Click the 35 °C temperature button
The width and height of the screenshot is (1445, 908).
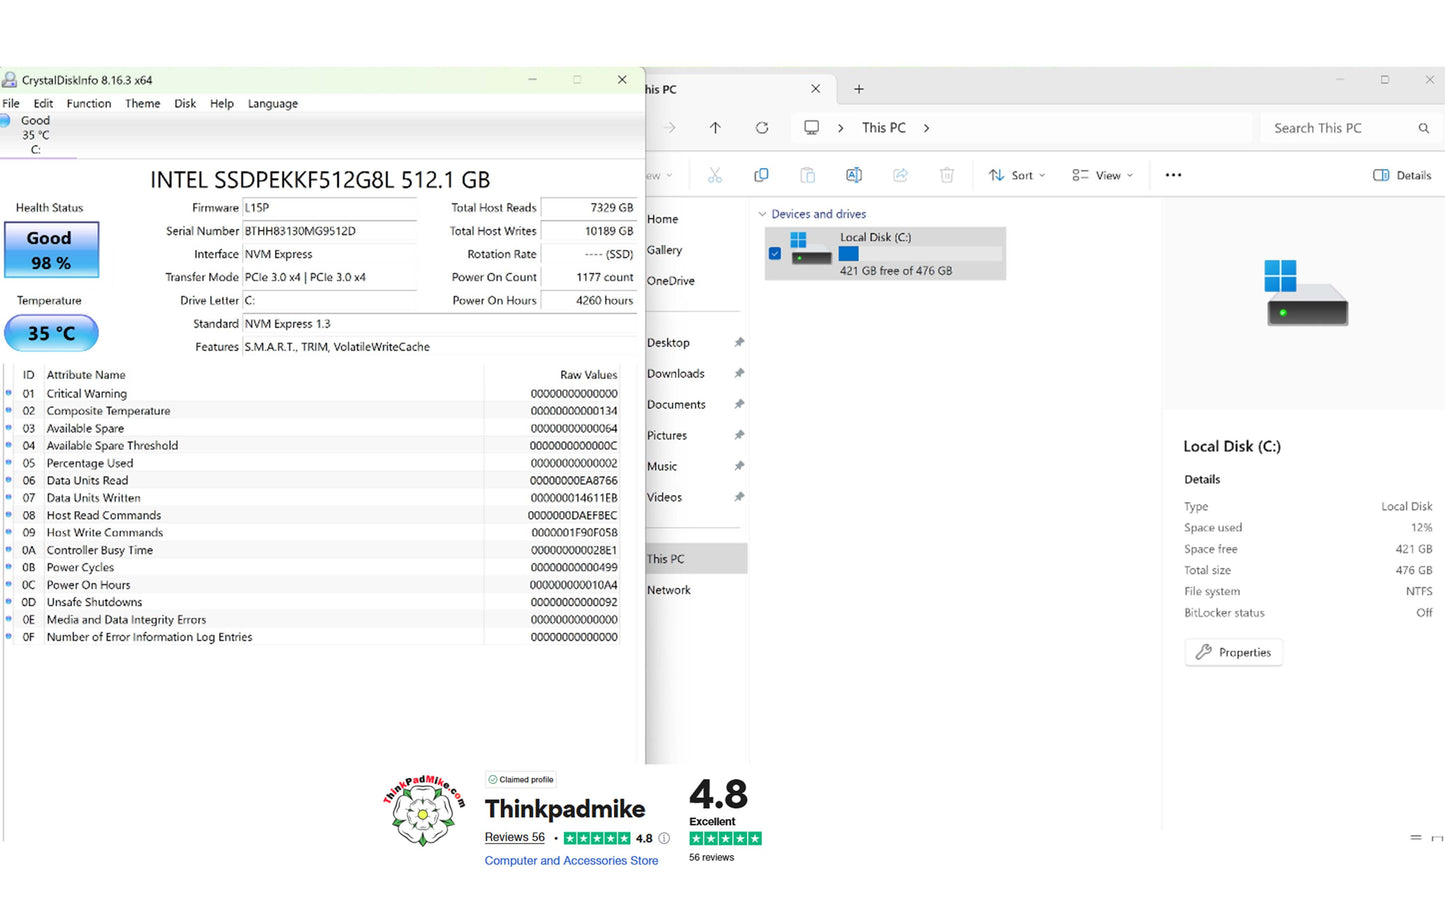[x=51, y=333]
